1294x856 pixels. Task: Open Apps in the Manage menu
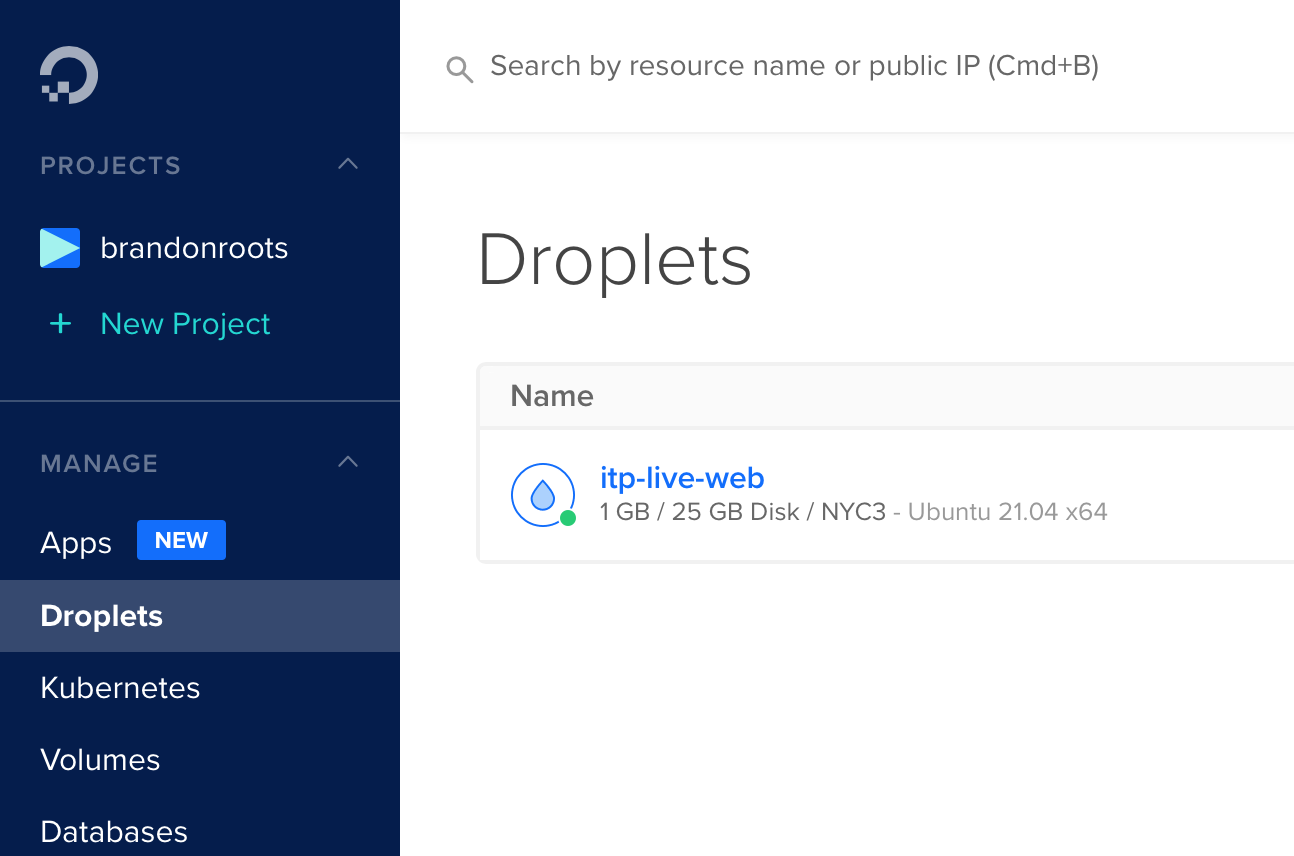(76, 543)
